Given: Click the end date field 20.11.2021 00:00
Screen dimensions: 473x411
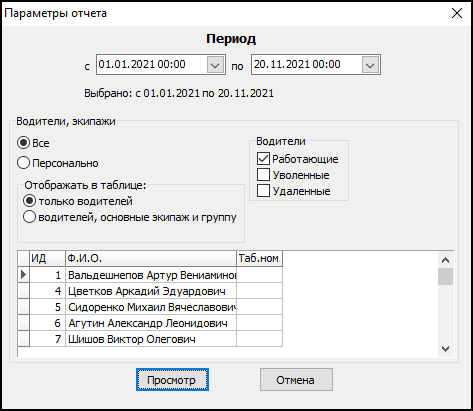Looking at the screenshot, I should [x=307, y=64].
